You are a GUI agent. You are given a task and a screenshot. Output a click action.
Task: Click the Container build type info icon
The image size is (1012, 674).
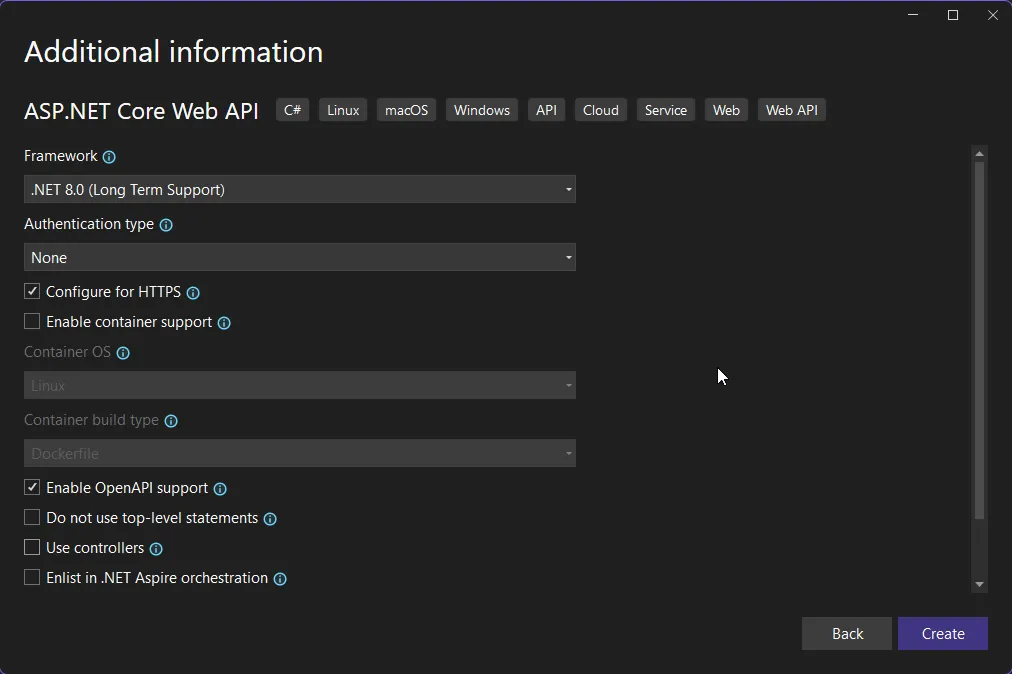(170, 421)
